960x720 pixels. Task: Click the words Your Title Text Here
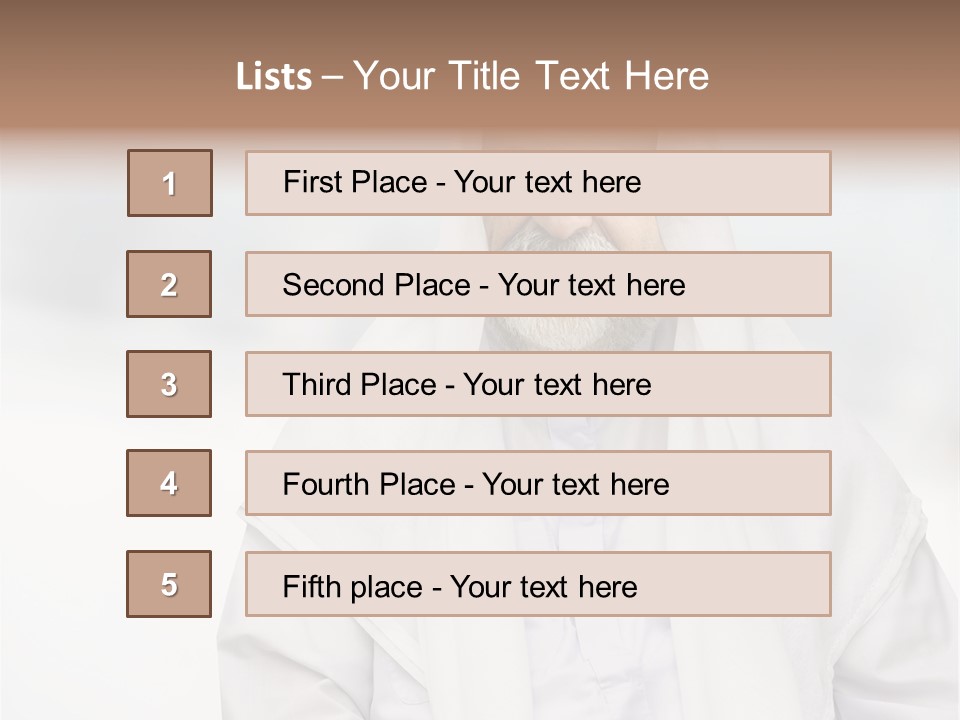pos(531,76)
